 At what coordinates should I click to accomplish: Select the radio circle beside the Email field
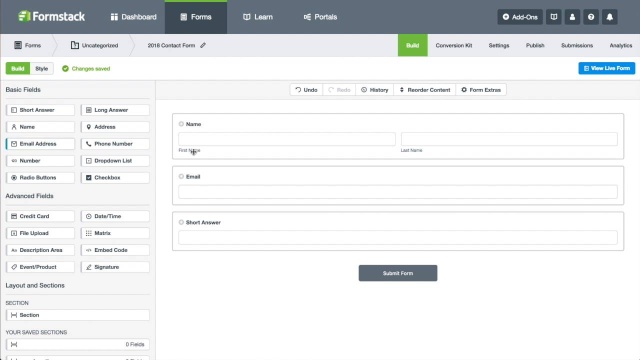[x=181, y=176]
